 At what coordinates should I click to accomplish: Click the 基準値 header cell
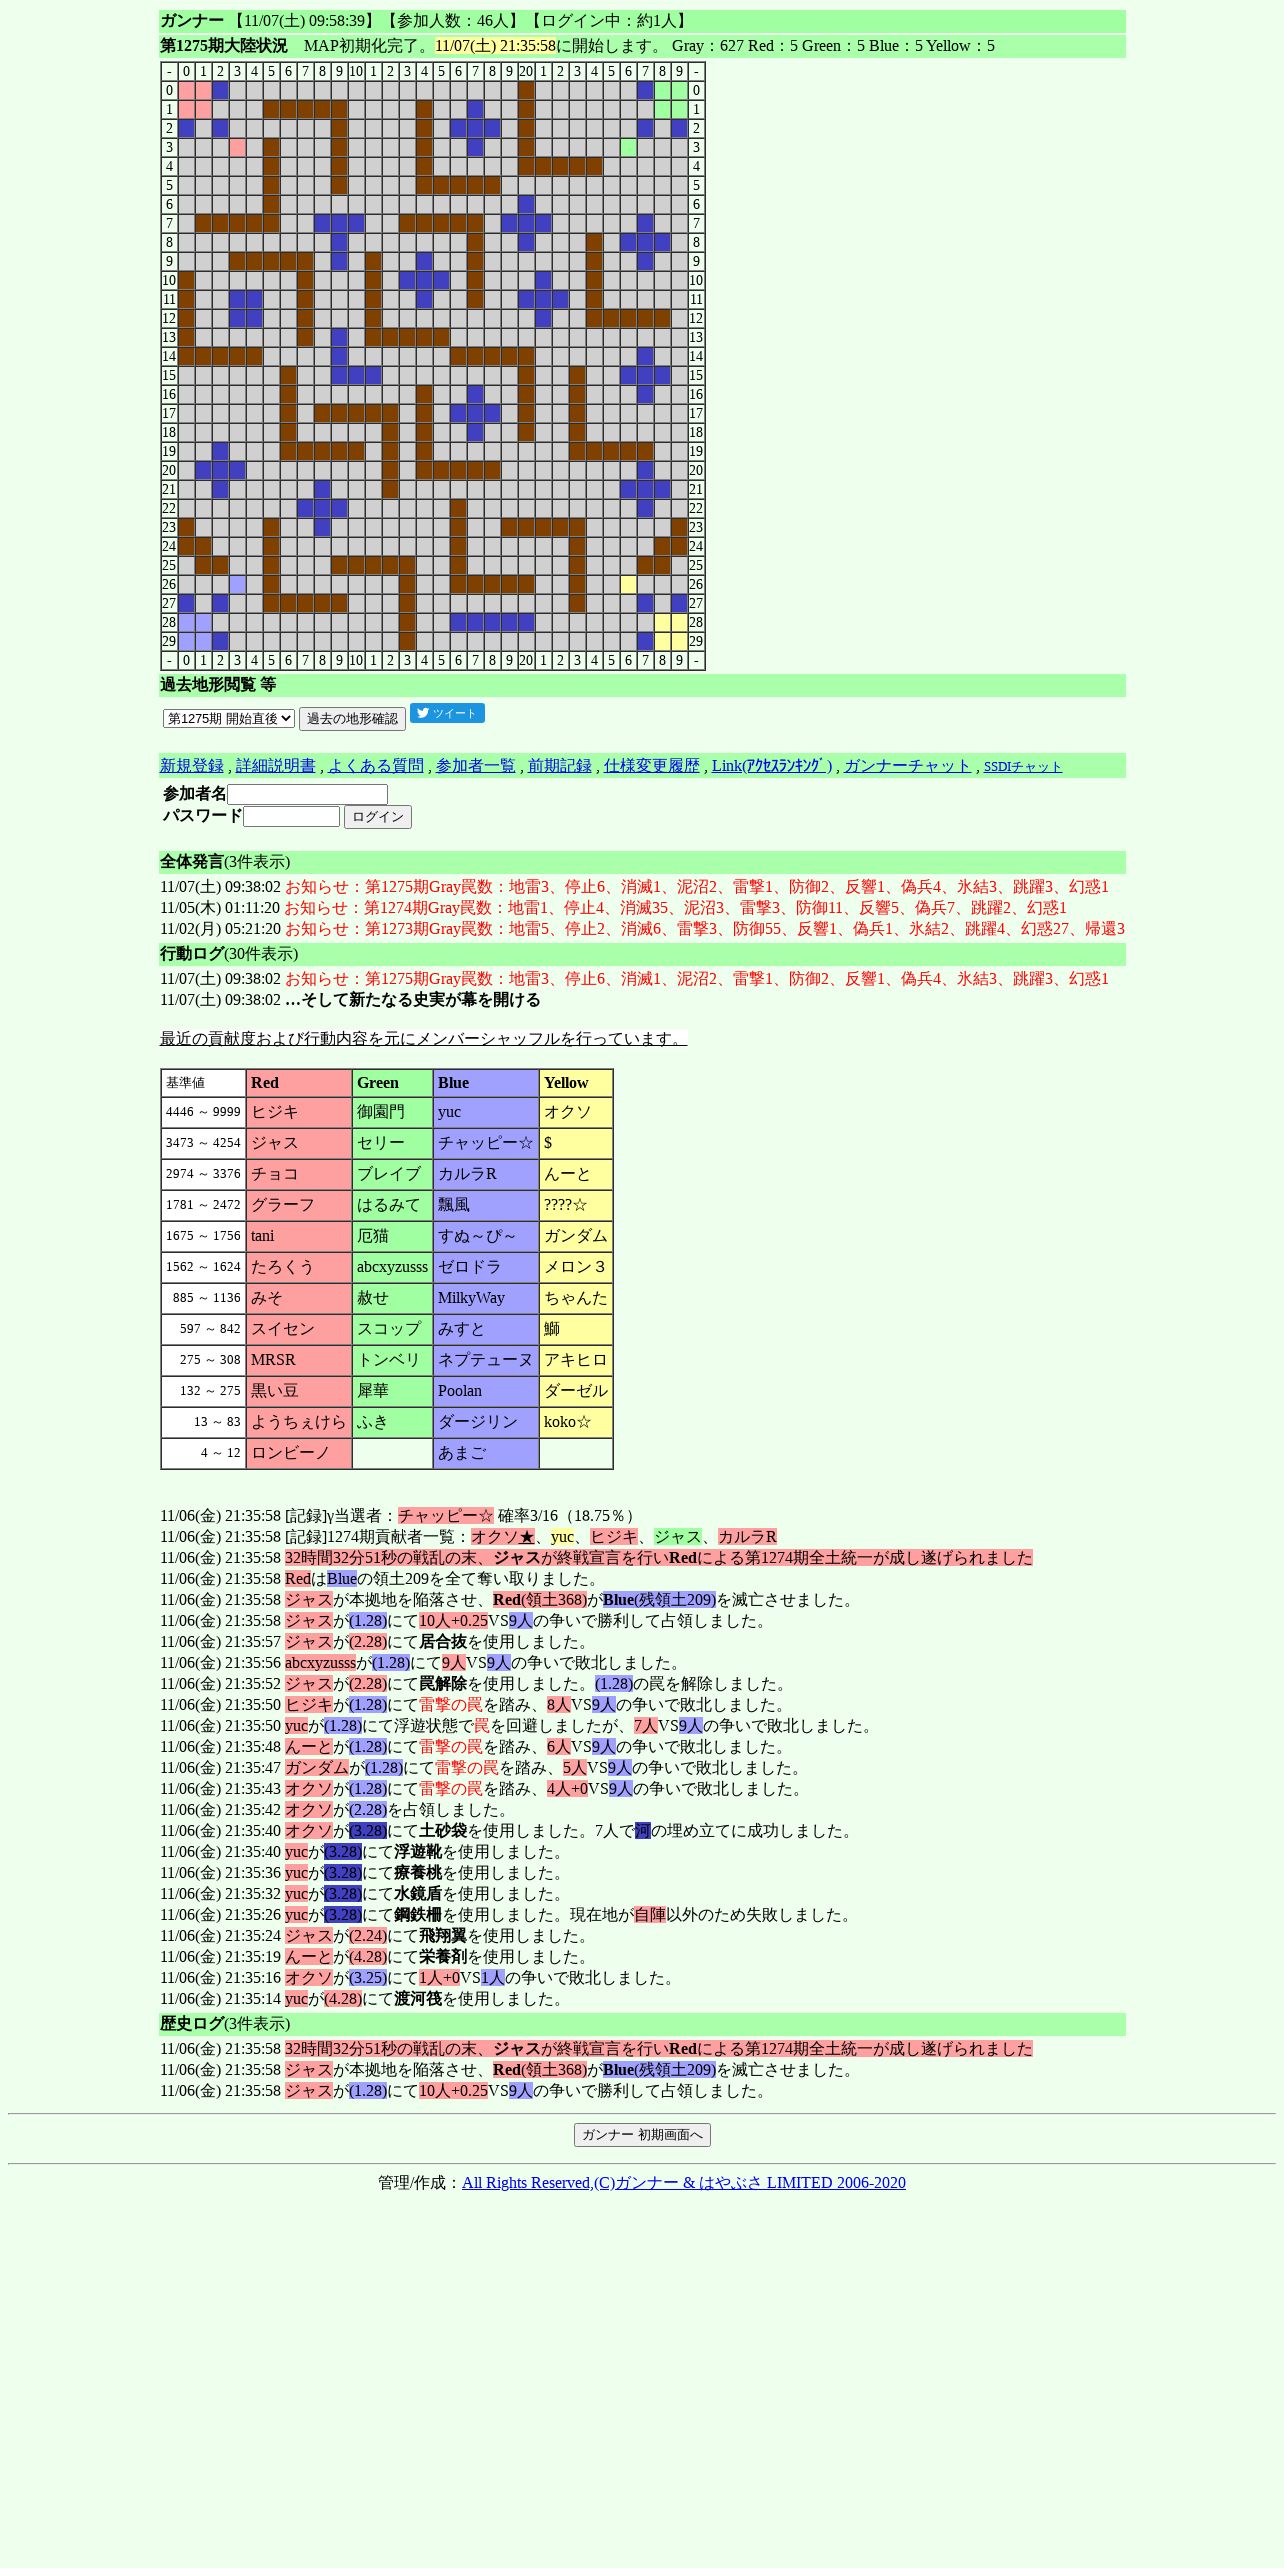203,1083
